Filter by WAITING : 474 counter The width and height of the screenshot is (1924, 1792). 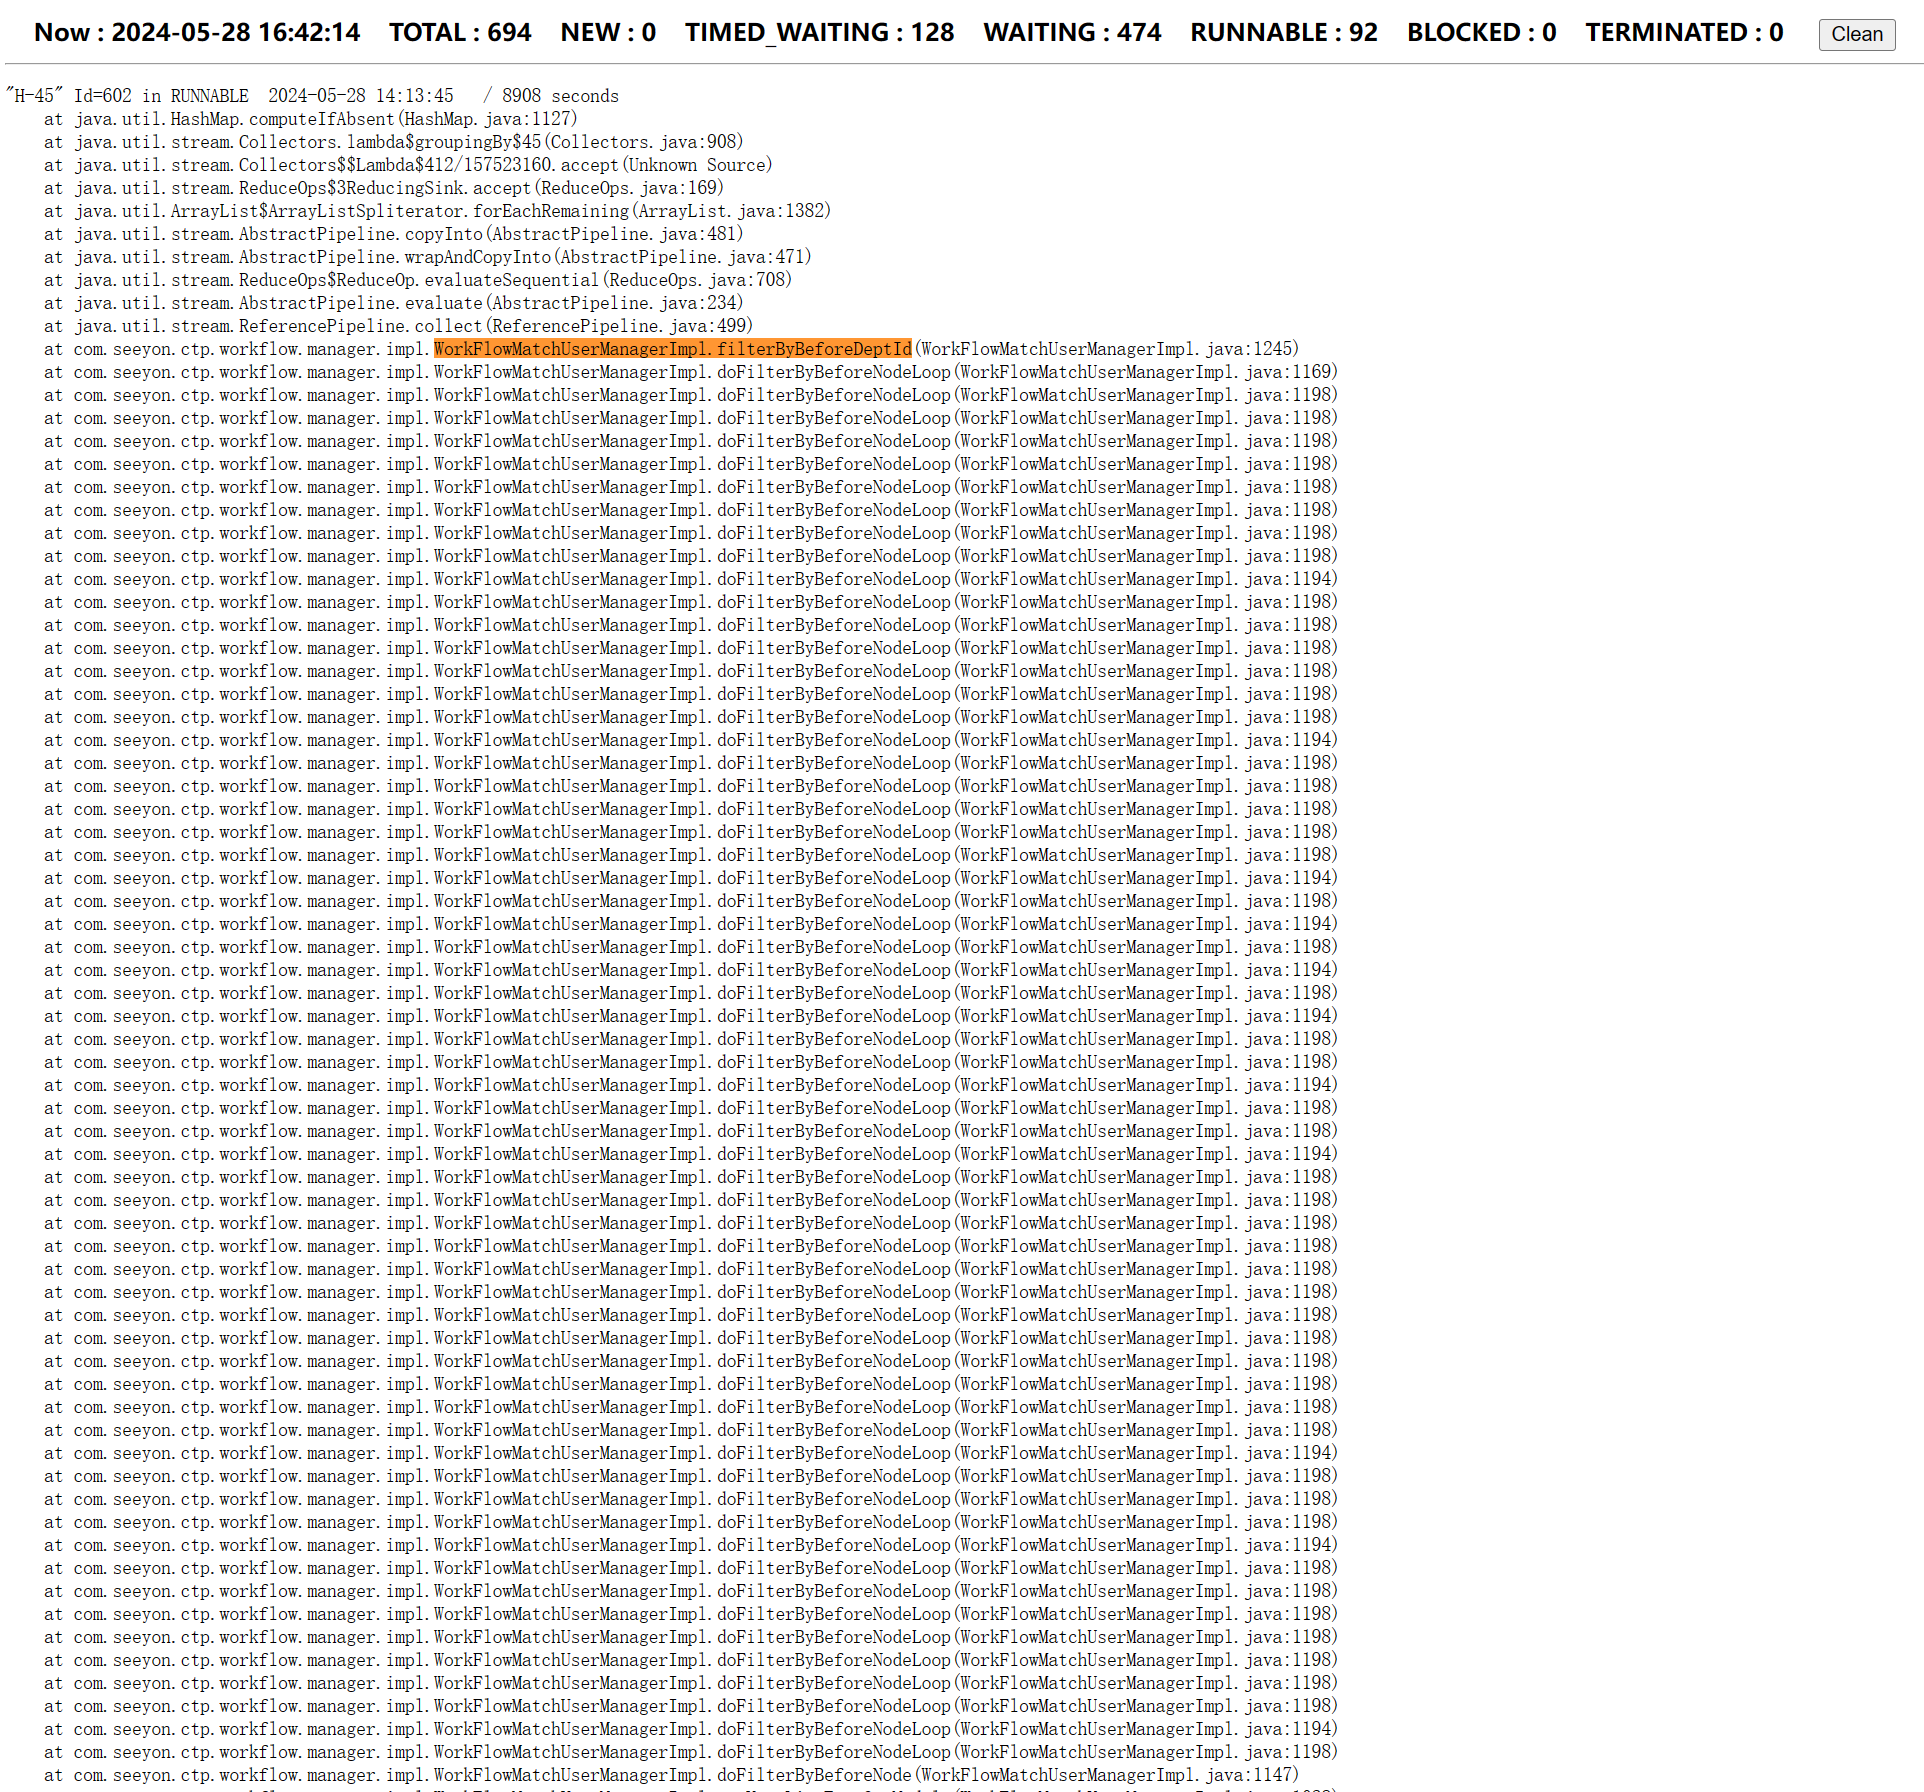point(1072,33)
